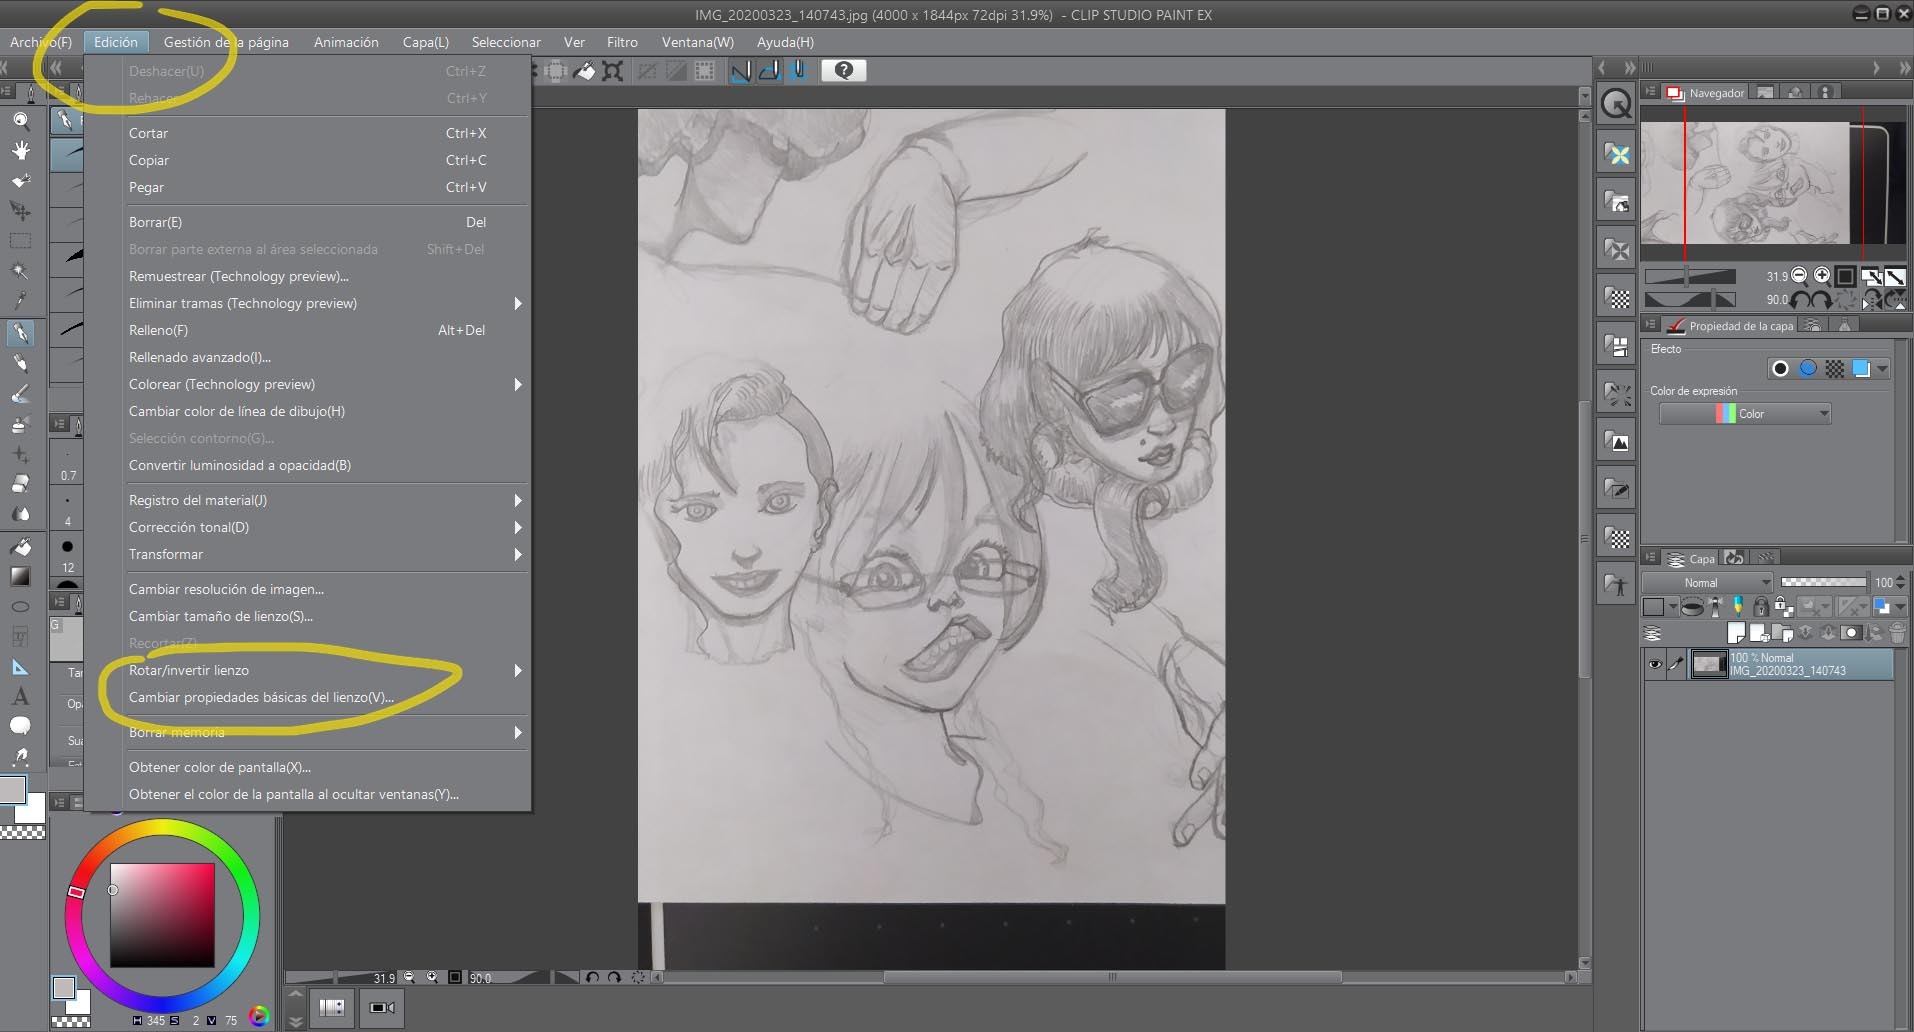
Task: Click zoom-in button in Navigator panel
Action: point(1822,276)
